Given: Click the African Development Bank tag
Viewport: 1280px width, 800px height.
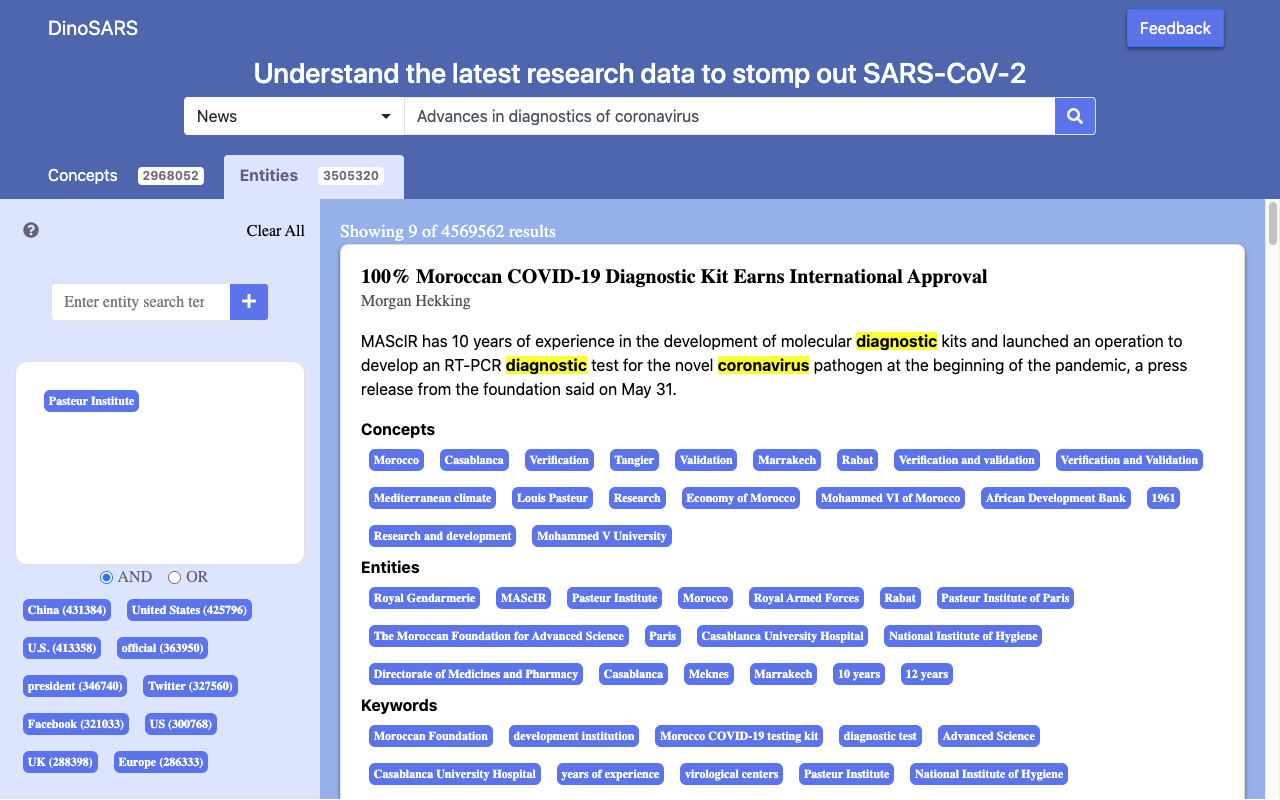Looking at the screenshot, I should (1055, 498).
